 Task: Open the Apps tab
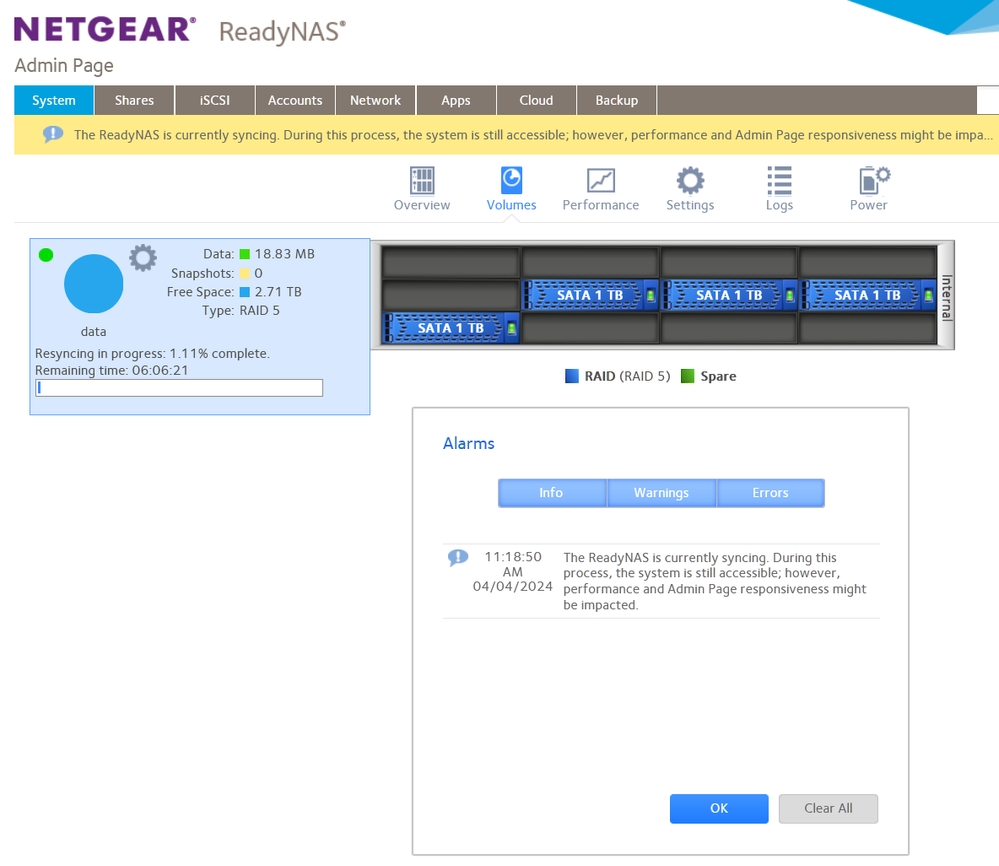click(x=456, y=100)
